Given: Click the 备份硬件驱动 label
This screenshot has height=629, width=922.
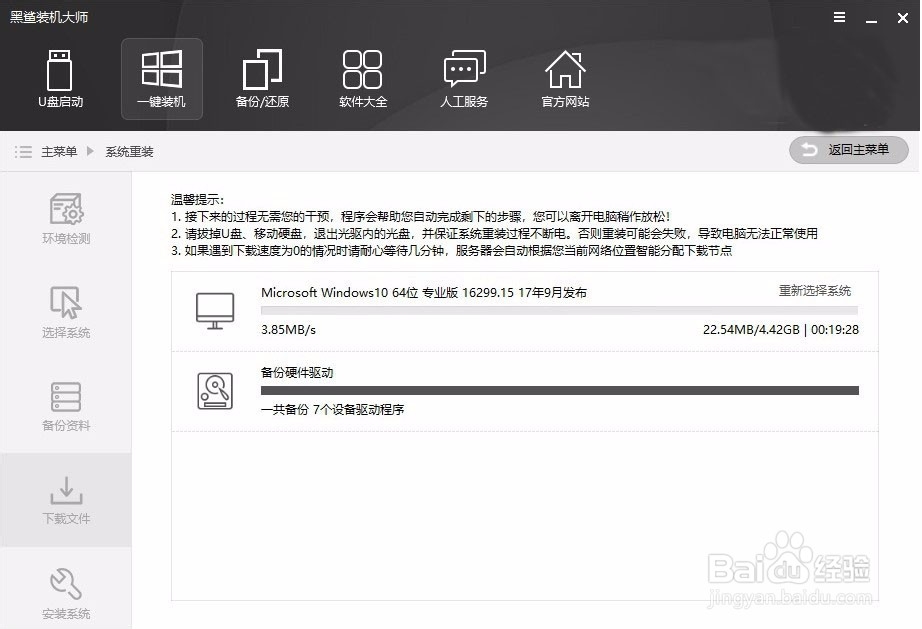Looking at the screenshot, I should (297, 372).
